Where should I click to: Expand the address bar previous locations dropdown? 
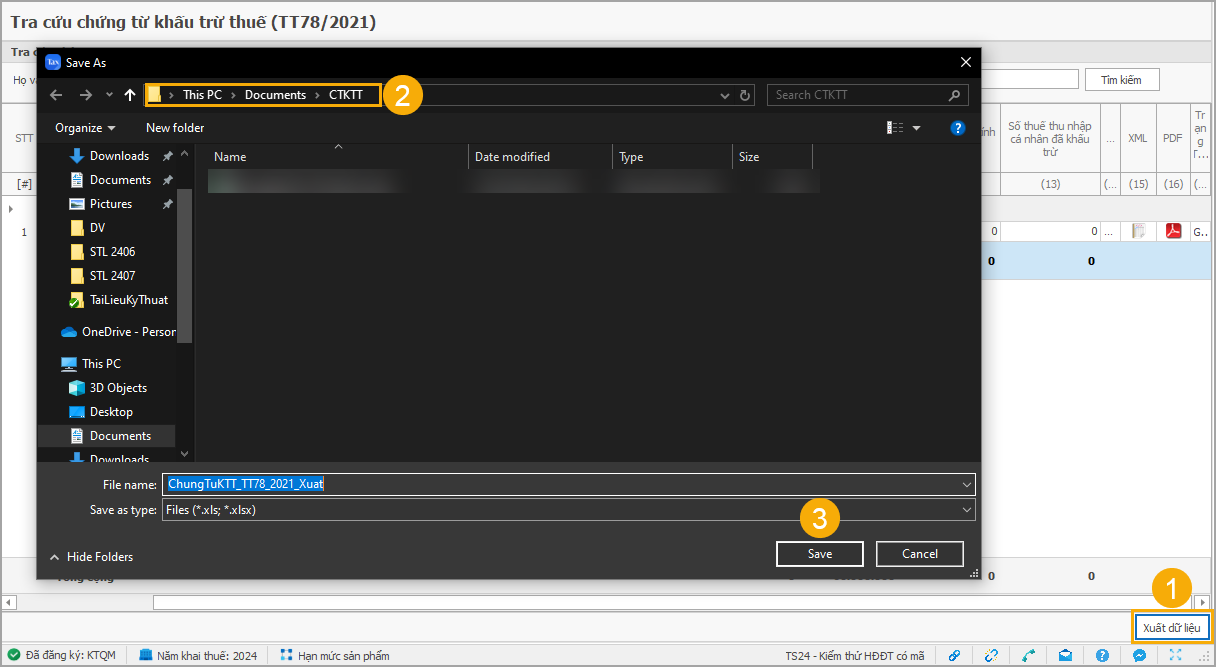pyautogui.click(x=726, y=95)
